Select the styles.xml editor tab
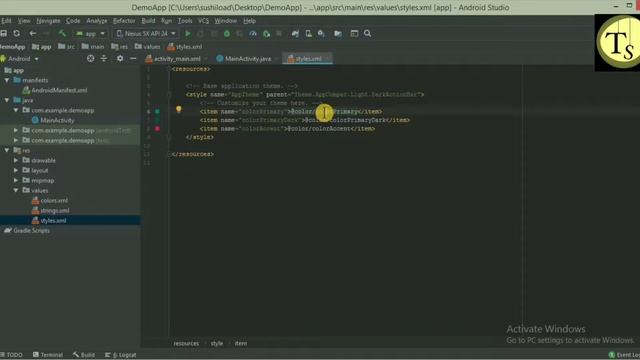 [308, 59]
